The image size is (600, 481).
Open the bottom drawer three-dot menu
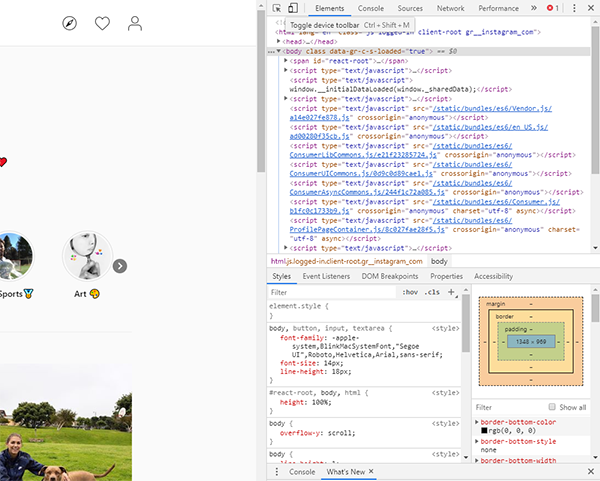tap(277, 472)
